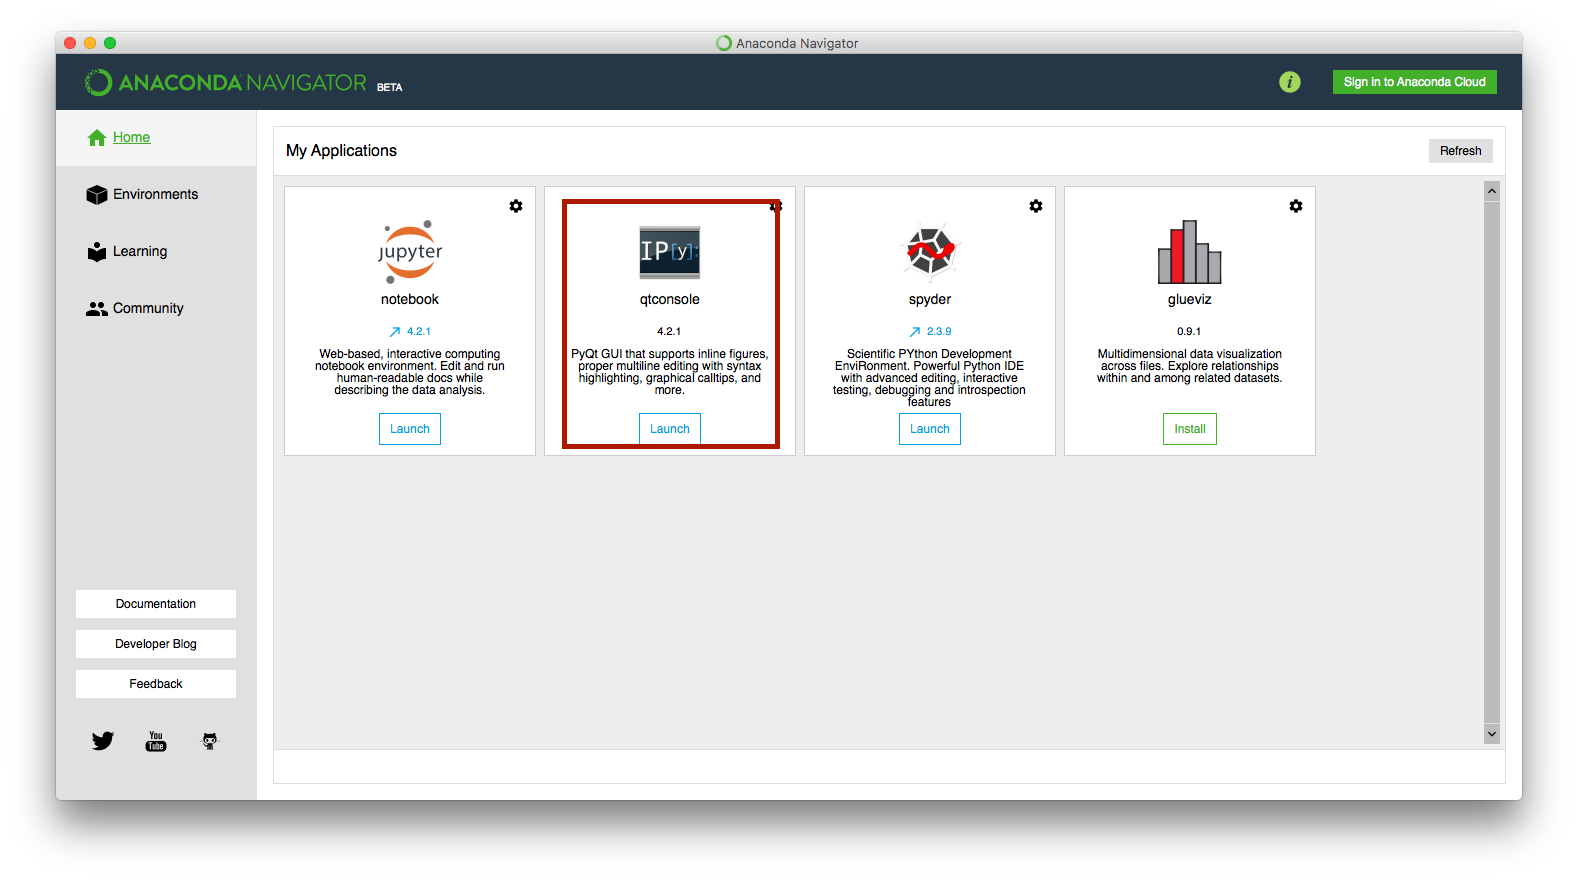Open settings gear for spyder

1036,206
